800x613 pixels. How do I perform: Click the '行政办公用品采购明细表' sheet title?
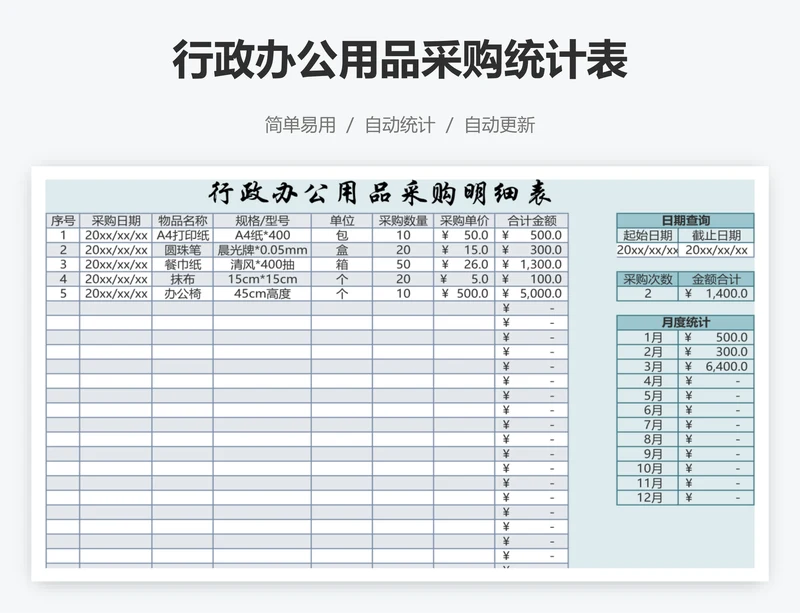tap(380, 194)
